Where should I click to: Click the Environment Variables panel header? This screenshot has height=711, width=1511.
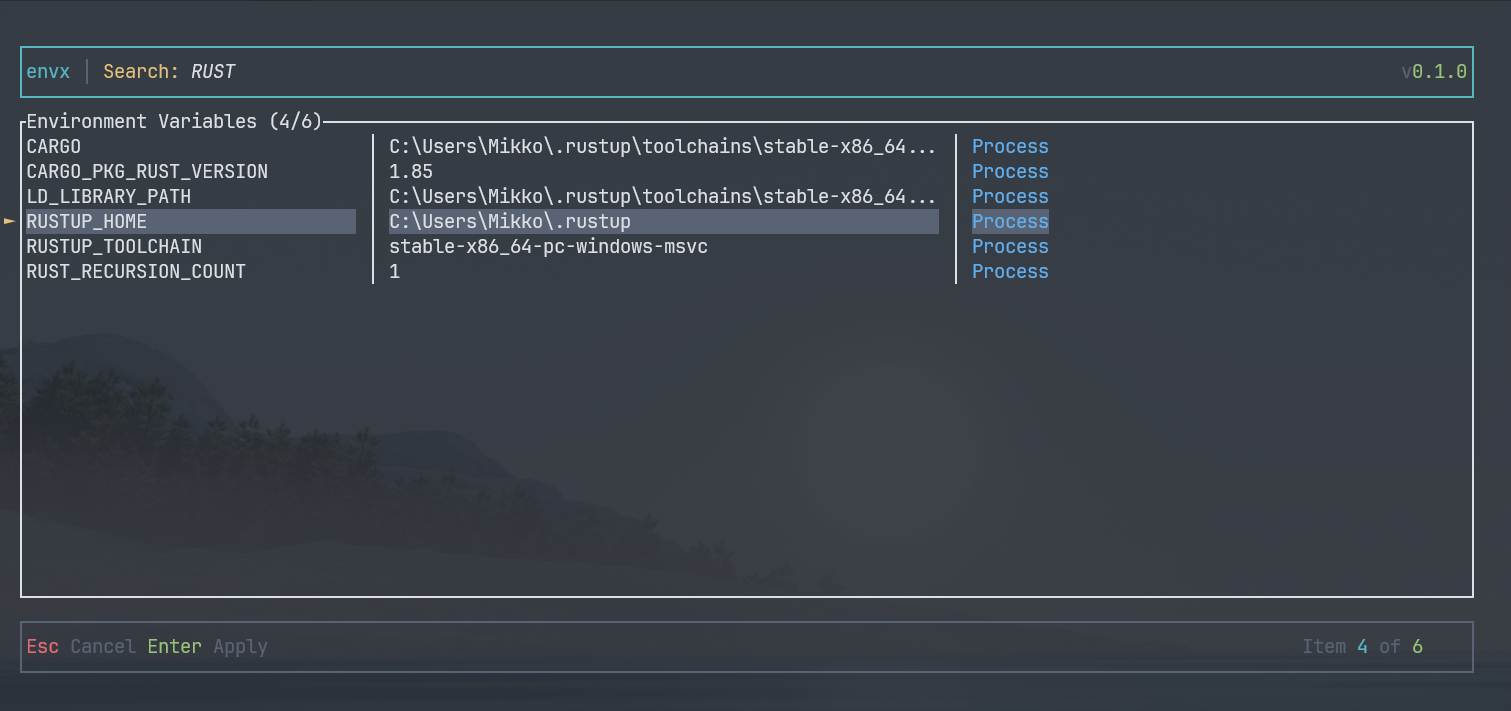[176, 121]
